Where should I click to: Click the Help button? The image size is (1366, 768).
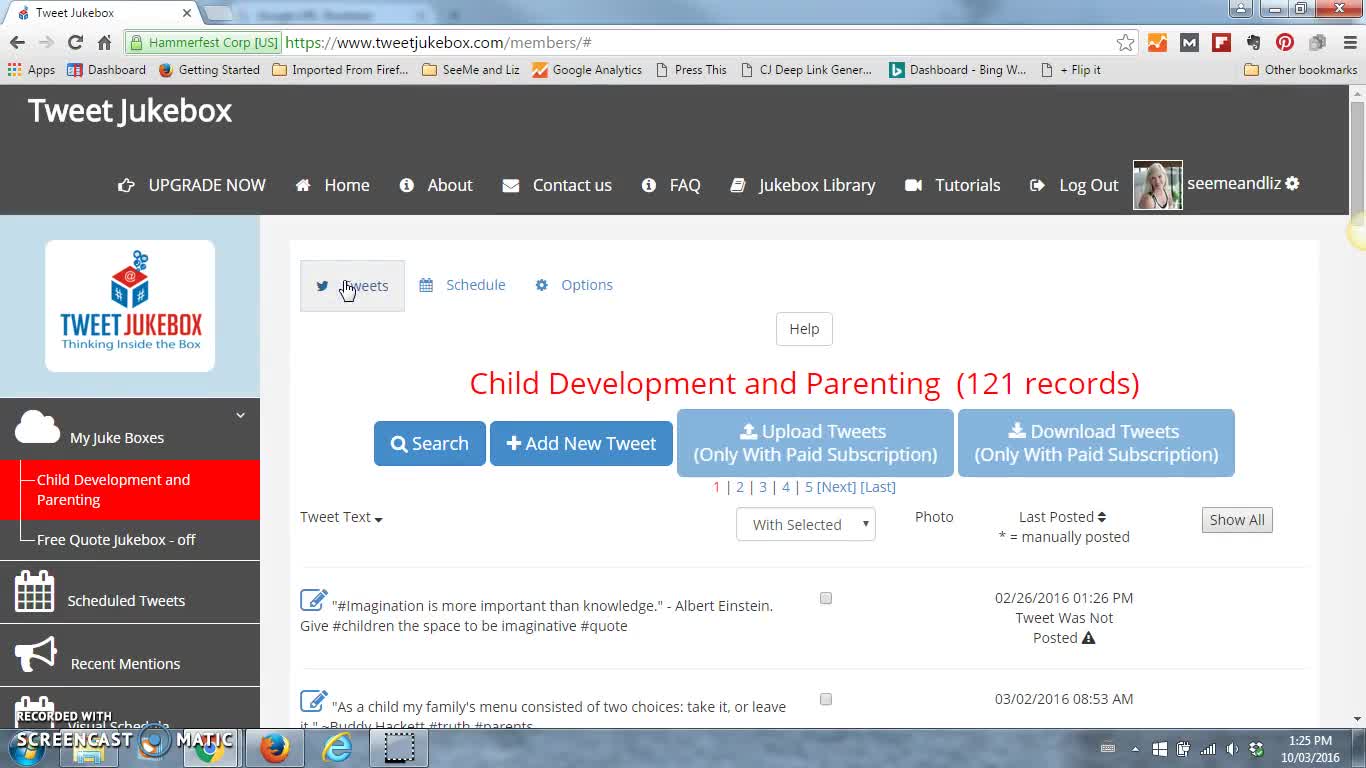(804, 329)
